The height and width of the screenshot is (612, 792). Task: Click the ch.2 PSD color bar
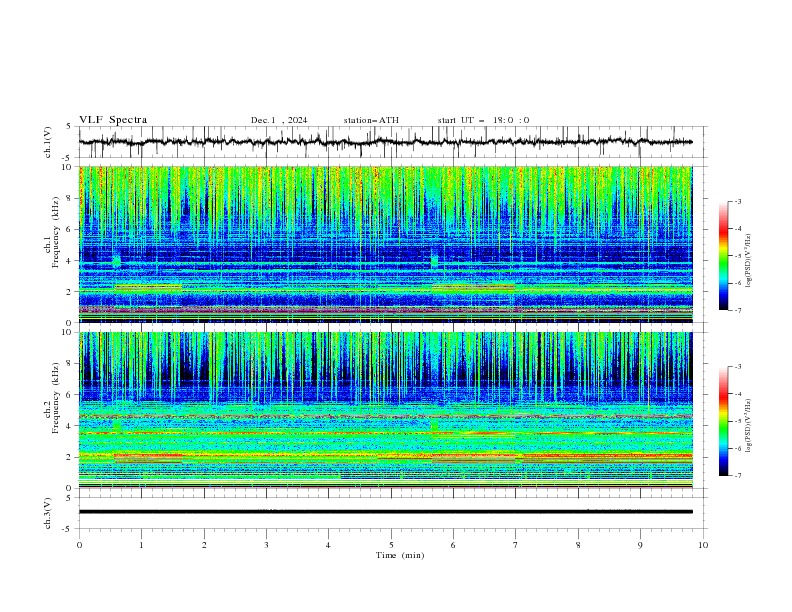pyautogui.click(x=723, y=421)
